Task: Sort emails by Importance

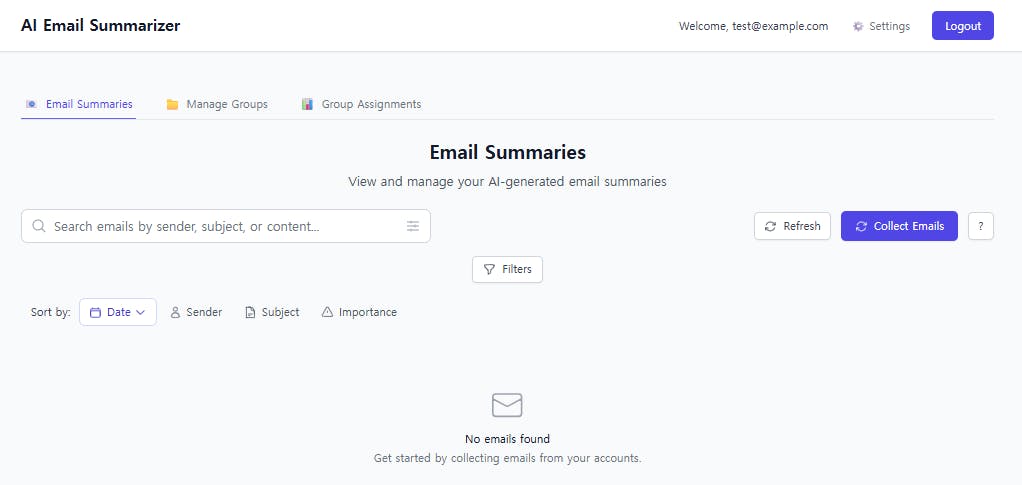Action: (359, 312)
